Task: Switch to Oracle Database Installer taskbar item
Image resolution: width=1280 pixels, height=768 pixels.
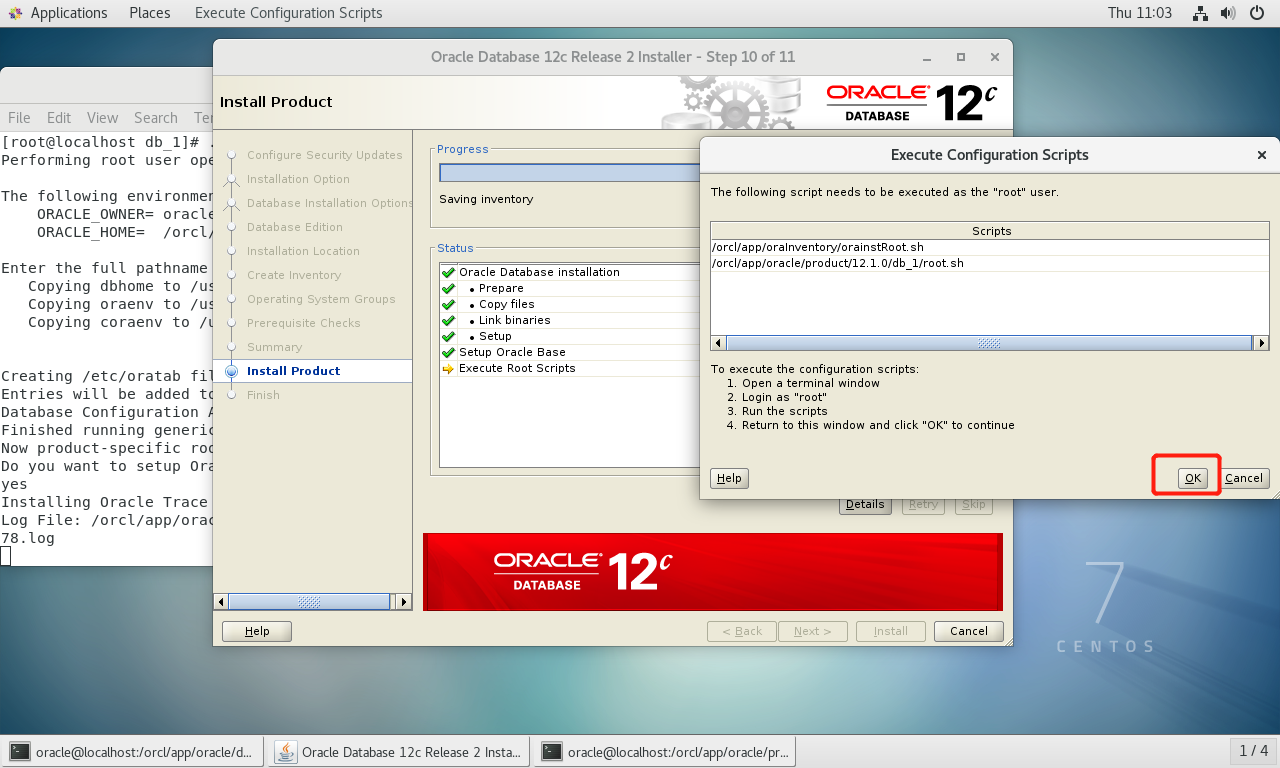Action: 400,751
